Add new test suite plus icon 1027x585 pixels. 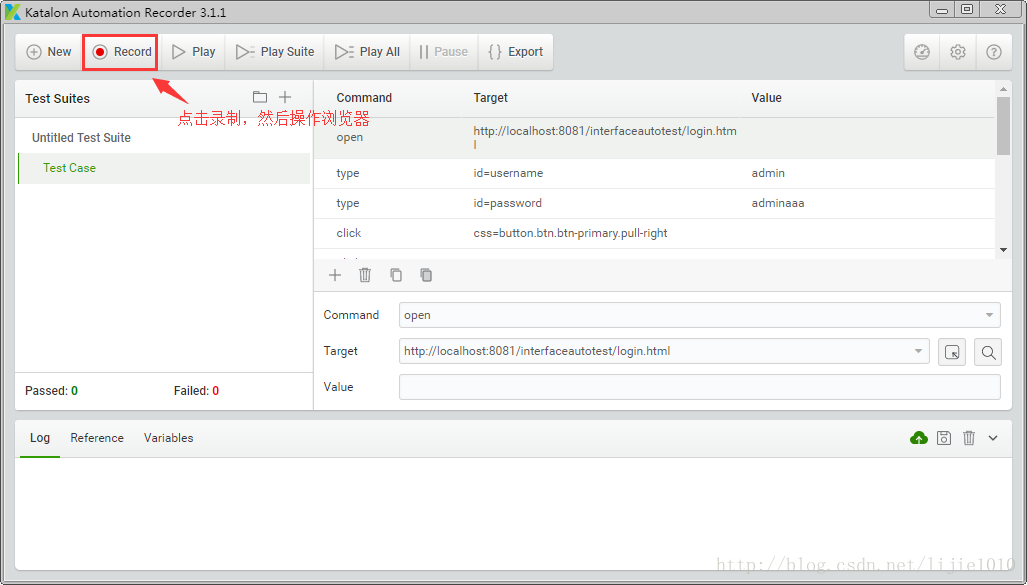[x=285, y=97]
